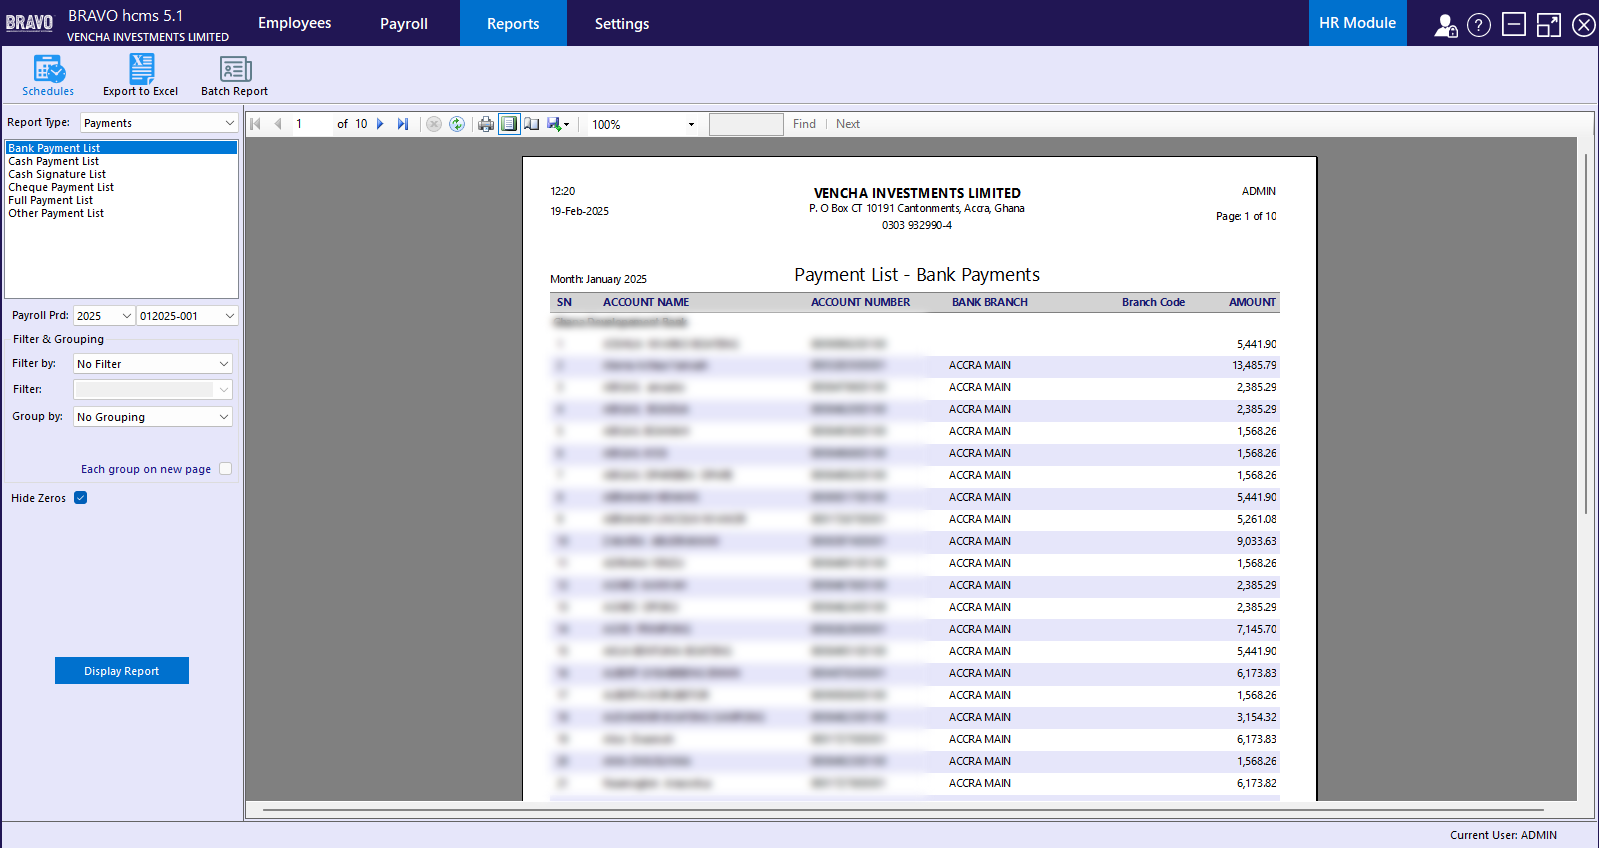Image resolution: width=1599 pixels, height=848 pixels.
Task: Click the Display Report button
Action: click(x=122, y=671)
